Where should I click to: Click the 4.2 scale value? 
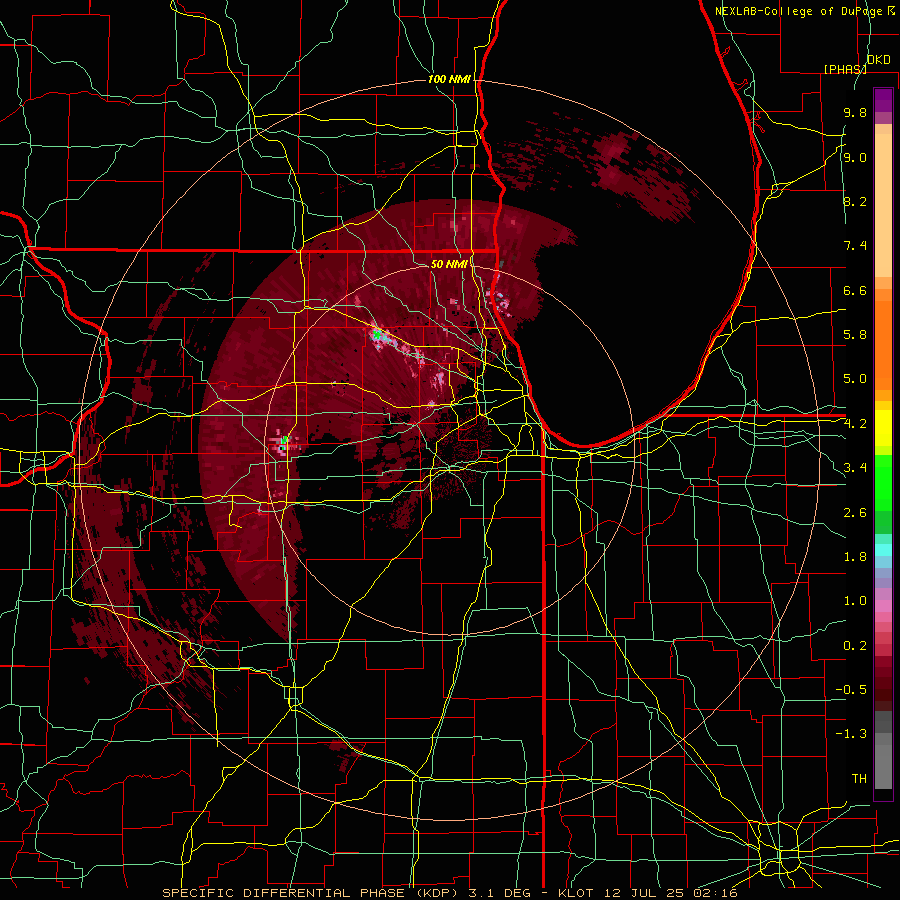tap(855, 424)
